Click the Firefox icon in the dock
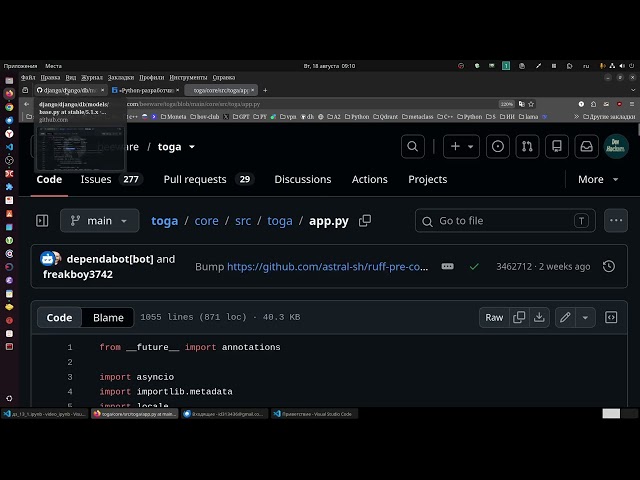This screenshot has height=480, width=640. [x=9, y=93]
